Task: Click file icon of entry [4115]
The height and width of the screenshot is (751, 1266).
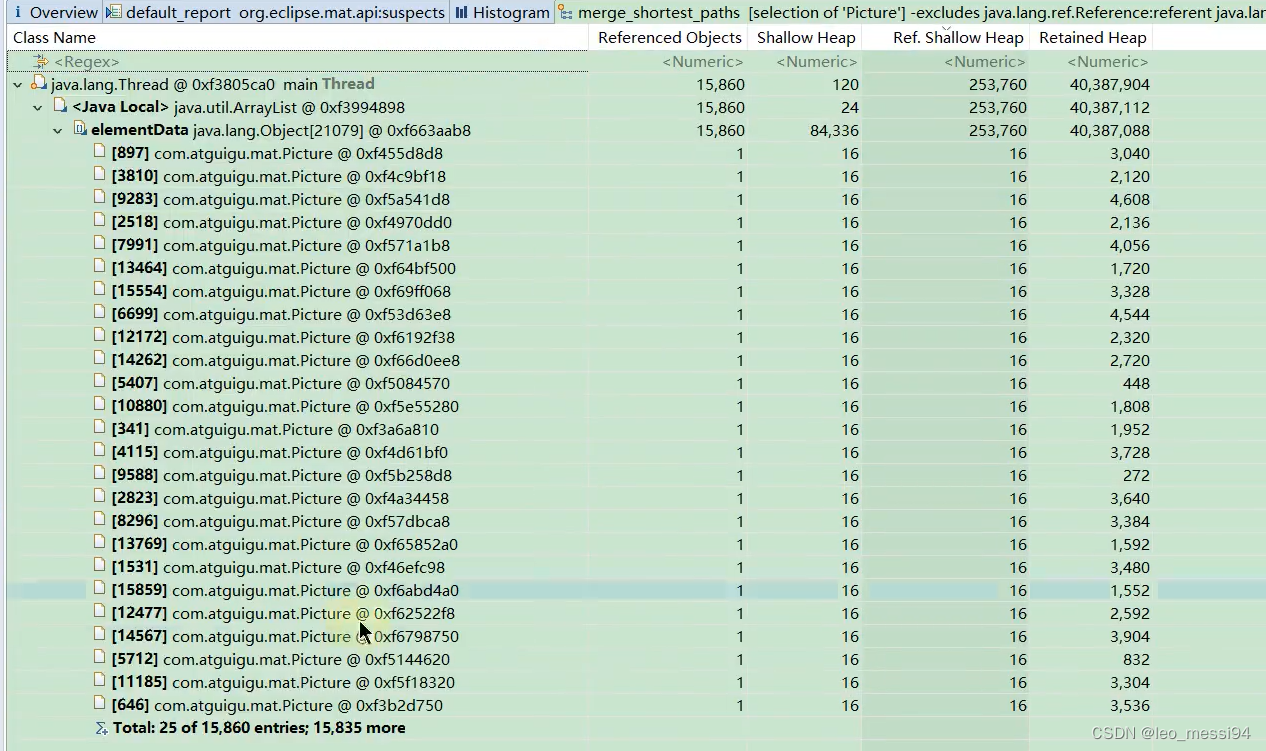Action: click(100, 451)
